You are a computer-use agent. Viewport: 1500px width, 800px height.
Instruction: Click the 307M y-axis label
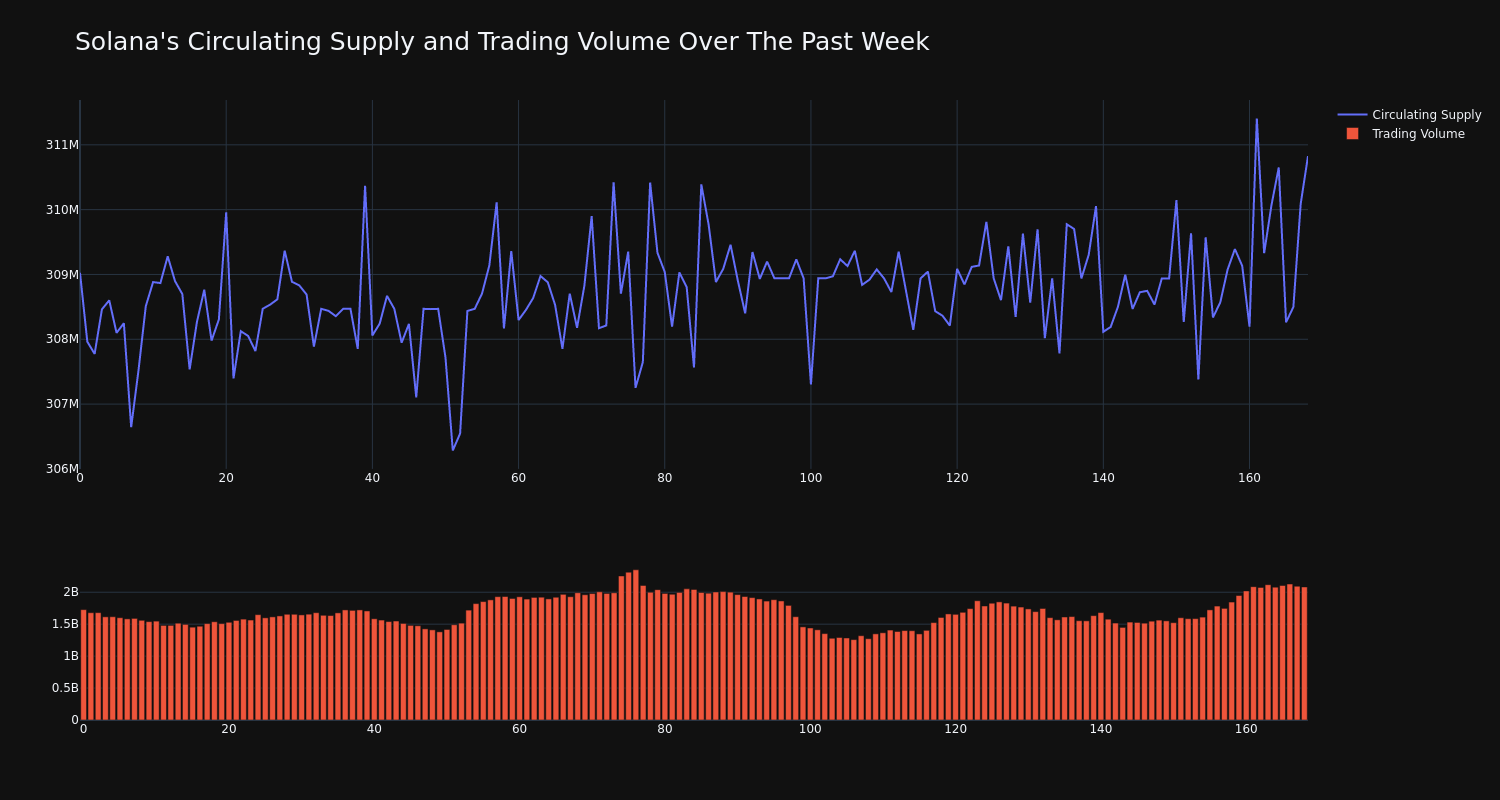pyautogui.click(x=62, y=404)
